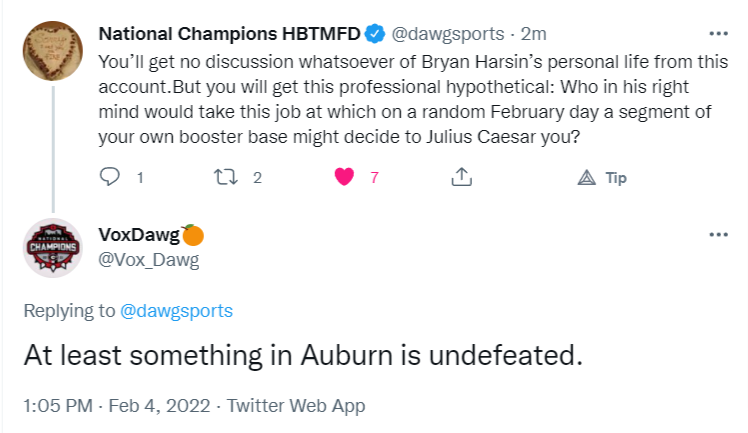
Task: Click the Twitter Web App source label
Action: [295, 406]
